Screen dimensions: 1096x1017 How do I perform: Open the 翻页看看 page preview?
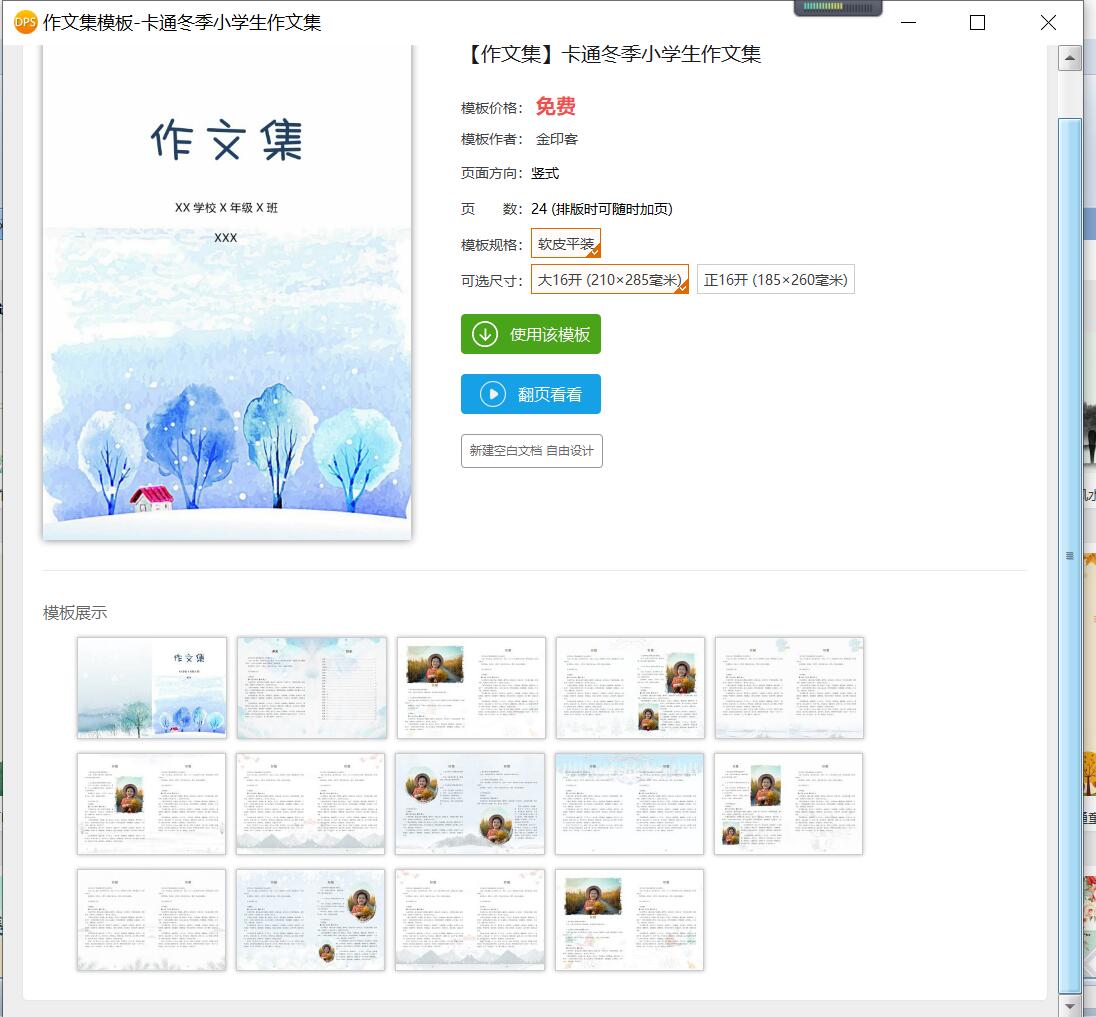[531, 394]
